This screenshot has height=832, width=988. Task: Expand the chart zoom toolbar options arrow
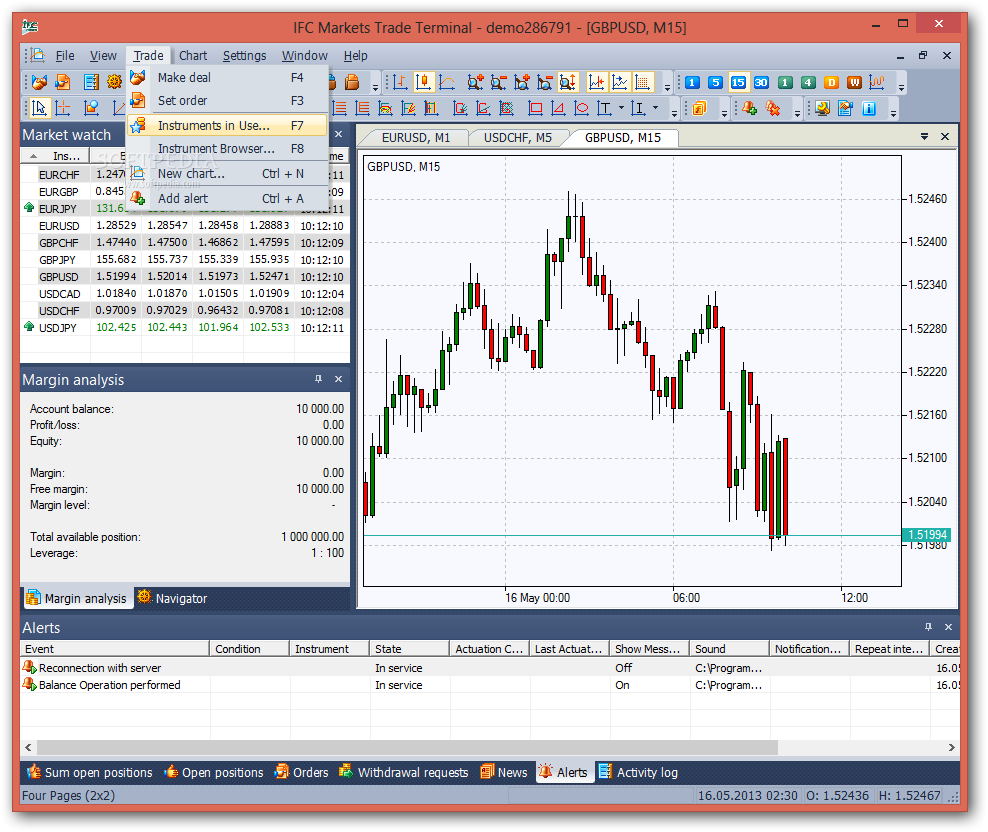[667, 88]
